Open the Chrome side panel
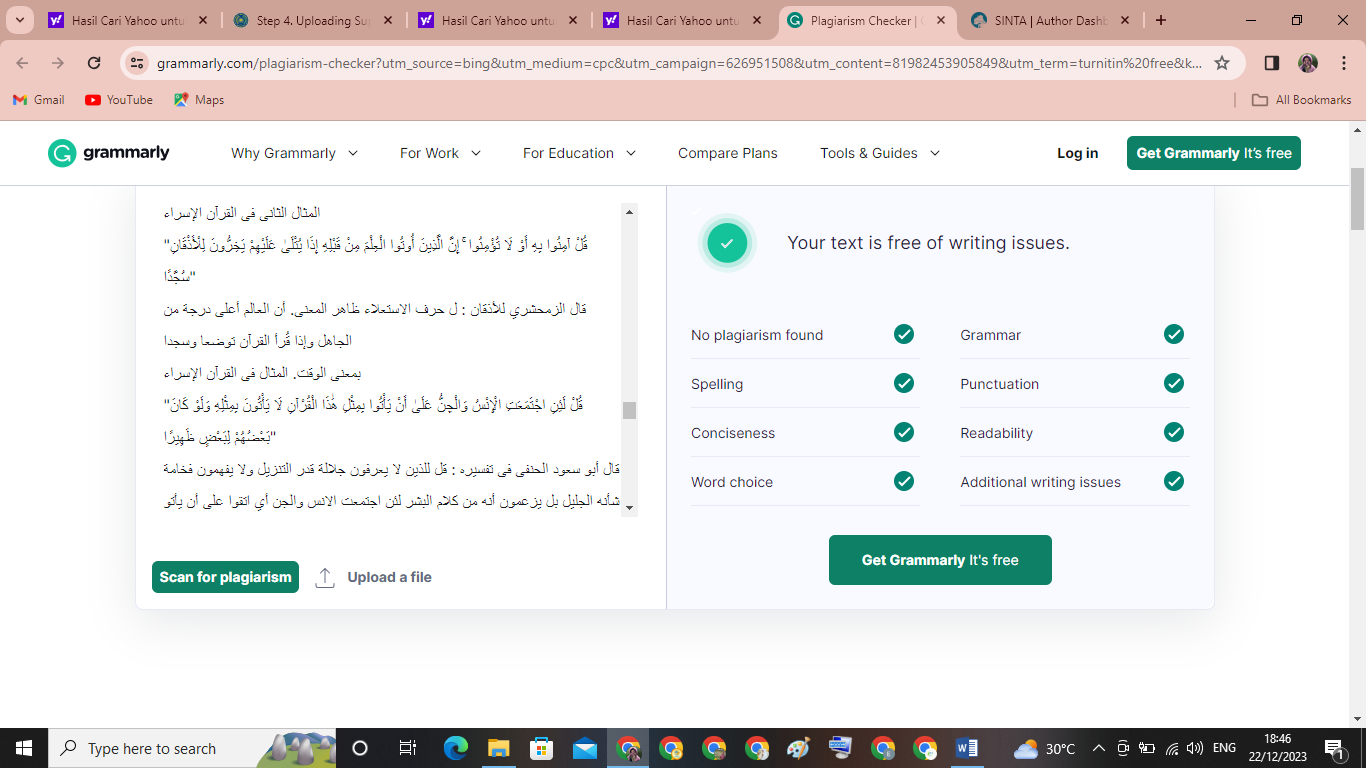Viewport: 1366px width, 768px height. coord(1272,63)
